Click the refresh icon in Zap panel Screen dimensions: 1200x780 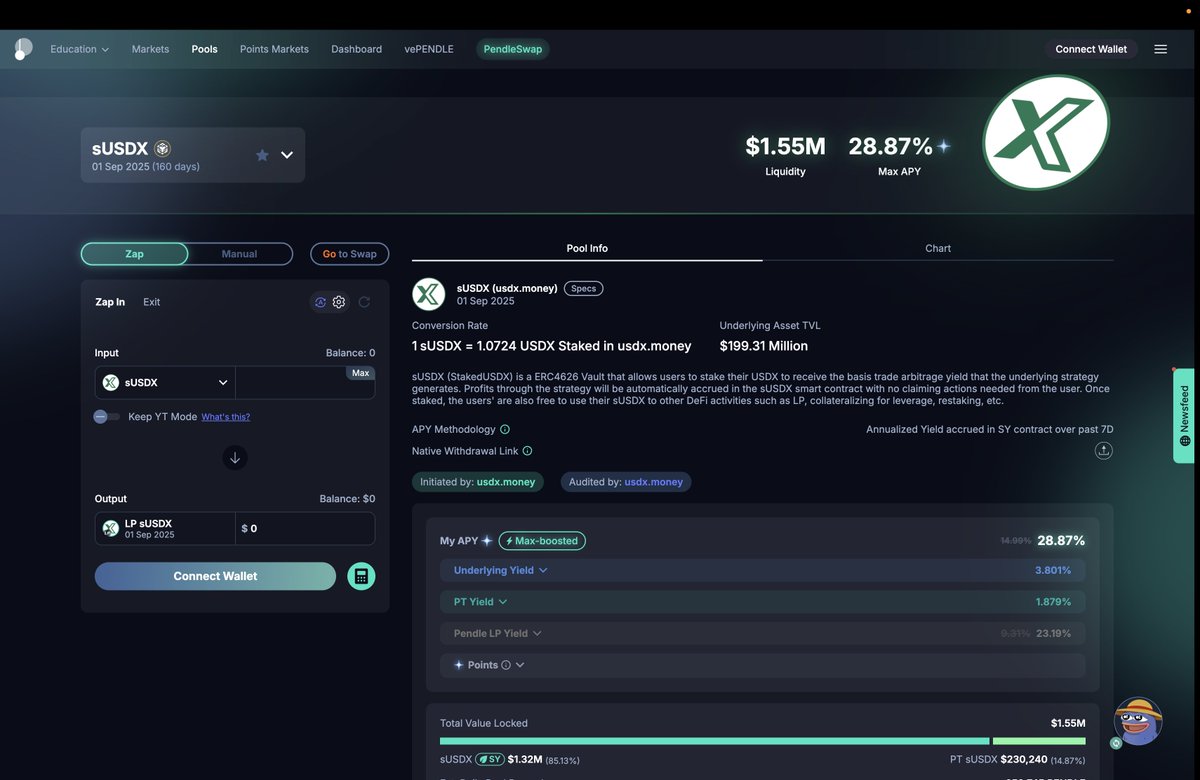click(364, 302)
